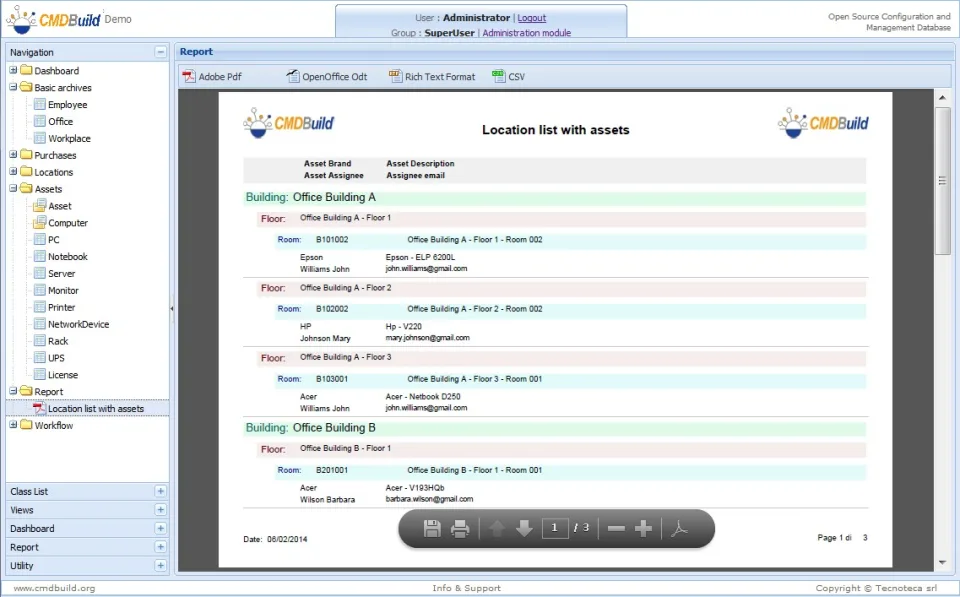
Task: Go to previous page with up arrow
Action: click(x=497, y=528)
